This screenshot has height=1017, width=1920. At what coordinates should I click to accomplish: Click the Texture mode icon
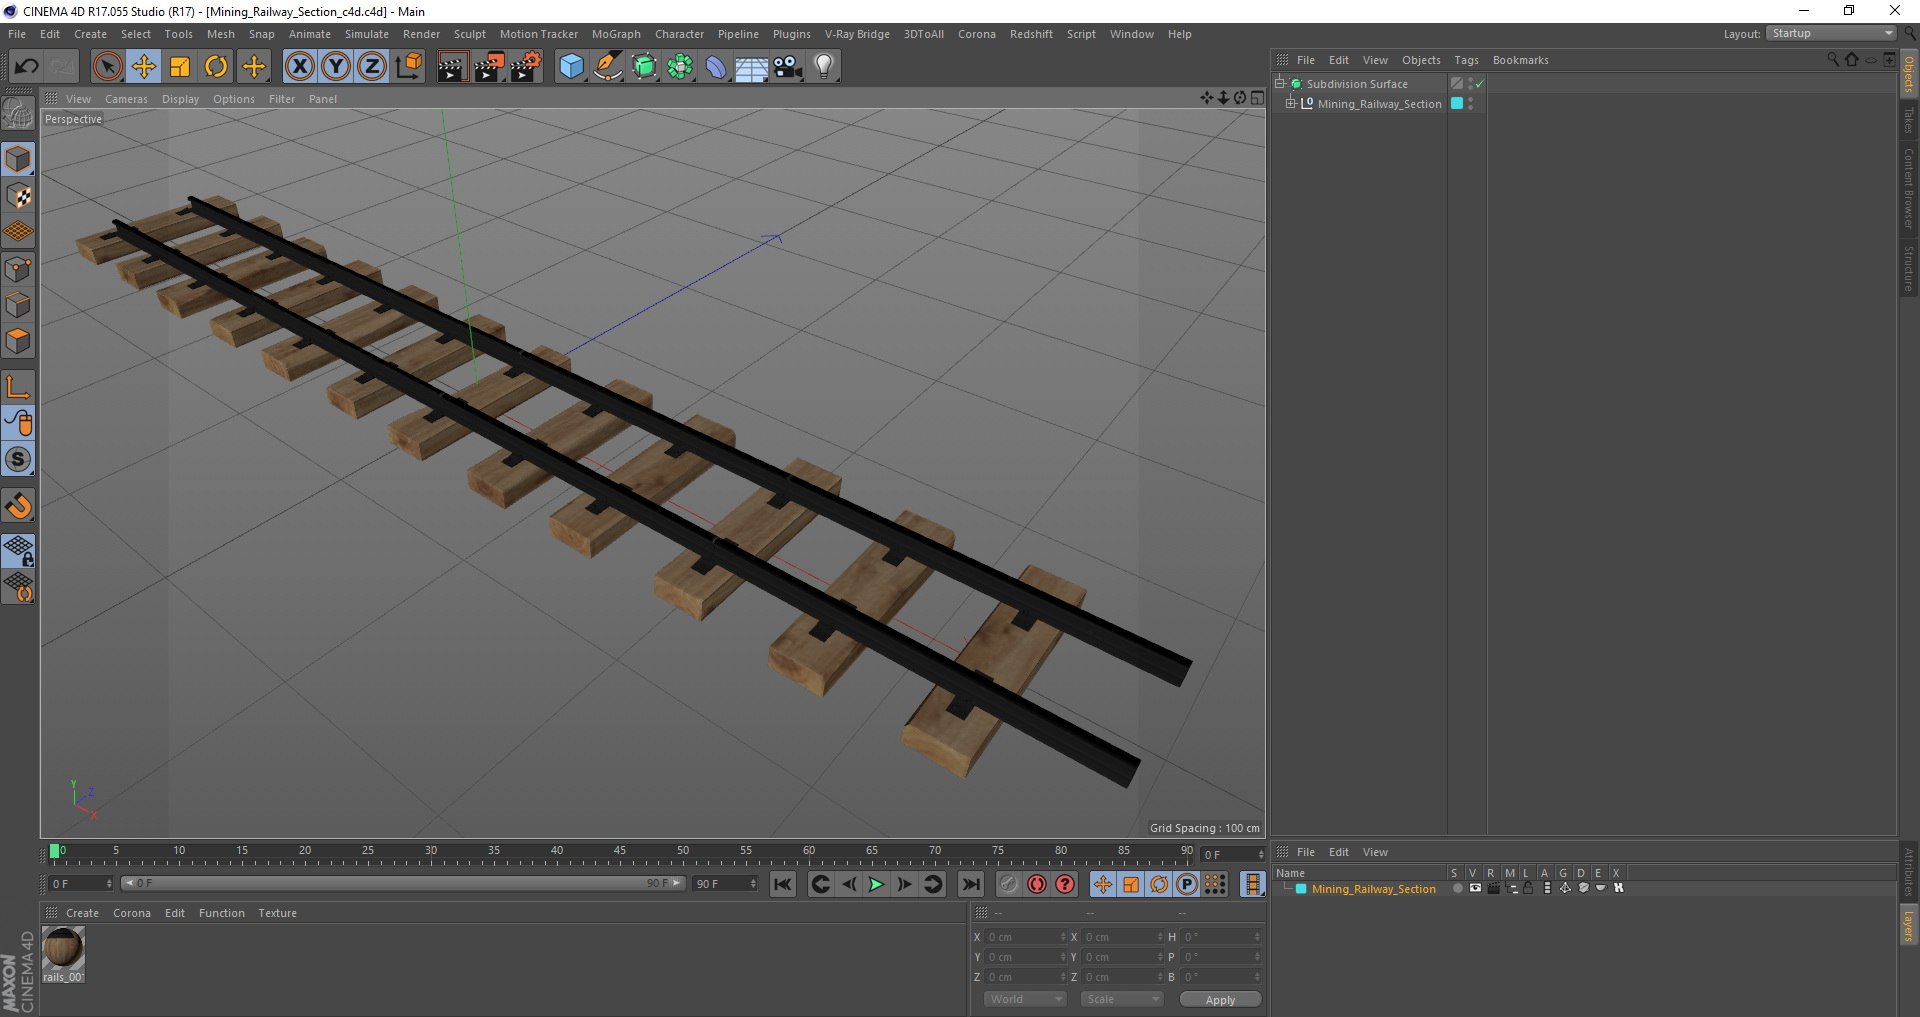18,196
